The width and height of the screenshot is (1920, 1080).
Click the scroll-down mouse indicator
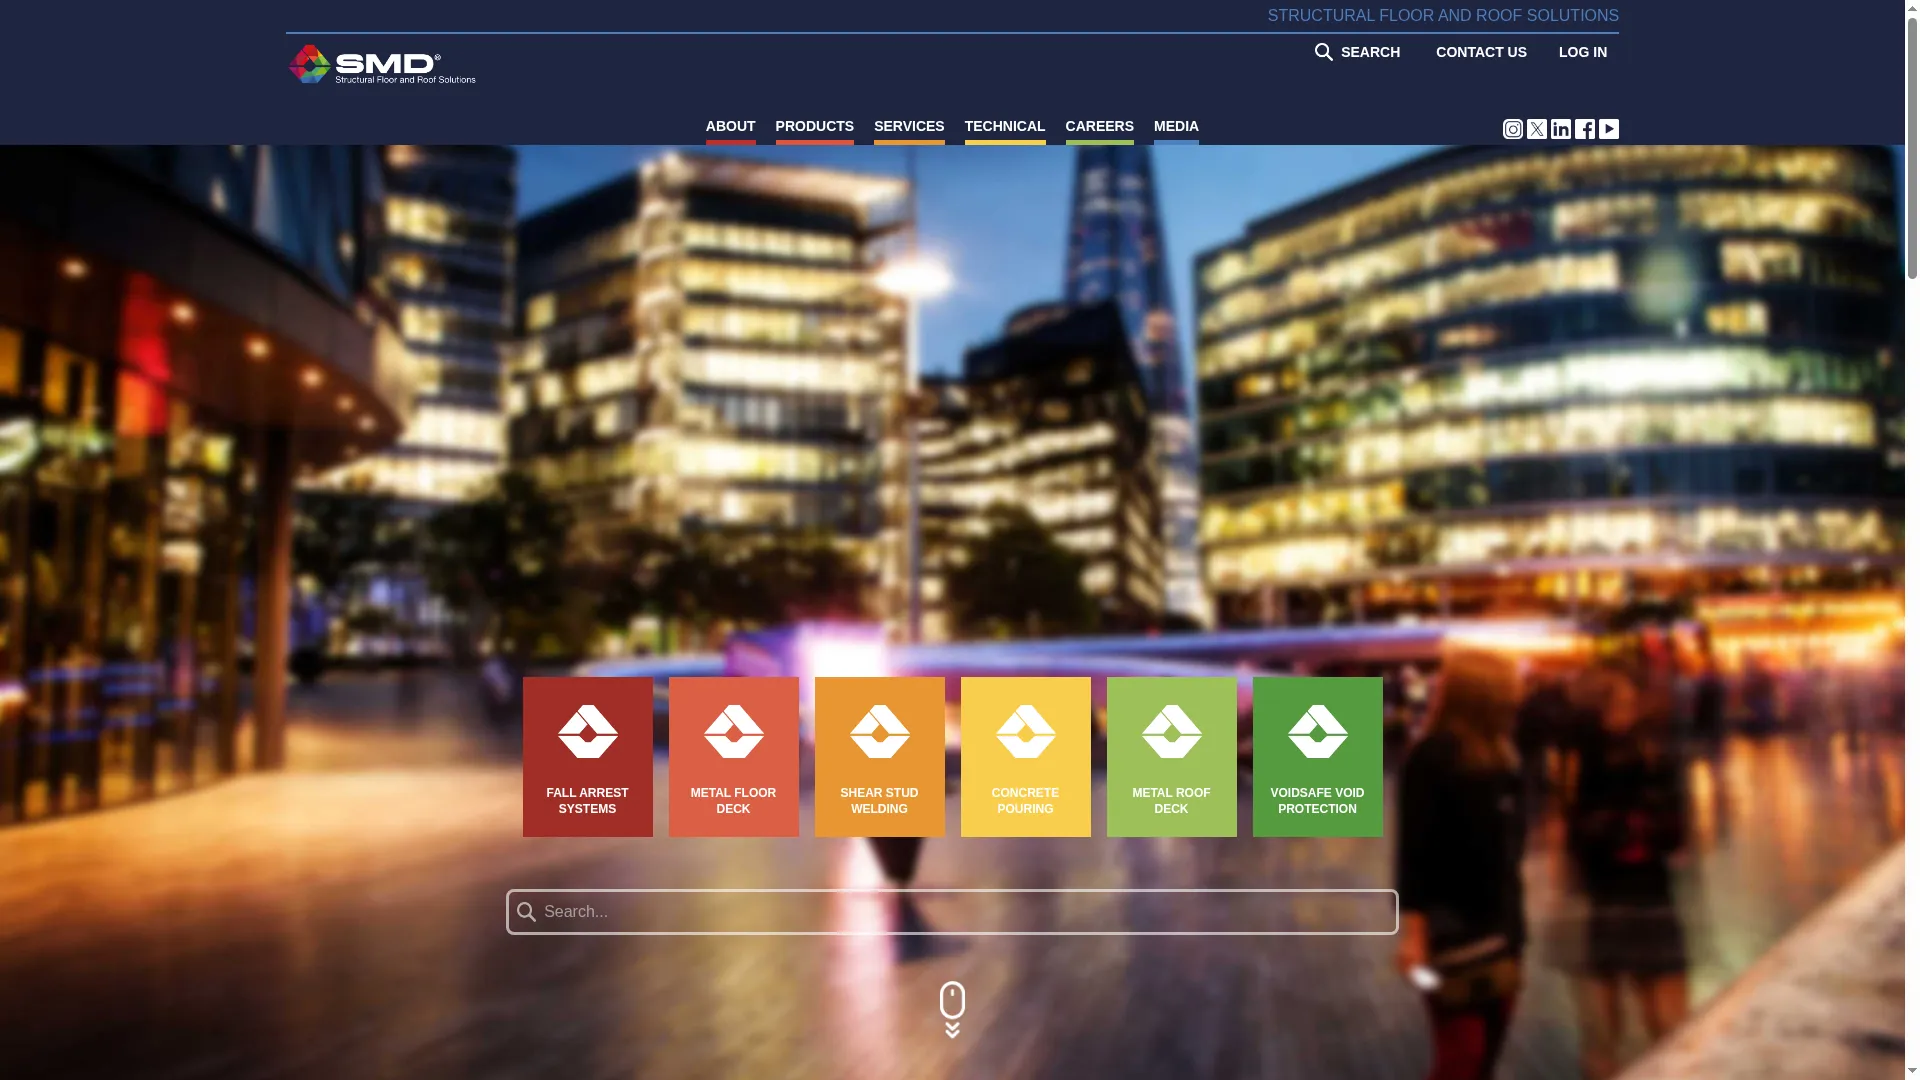pos(952,1010)
